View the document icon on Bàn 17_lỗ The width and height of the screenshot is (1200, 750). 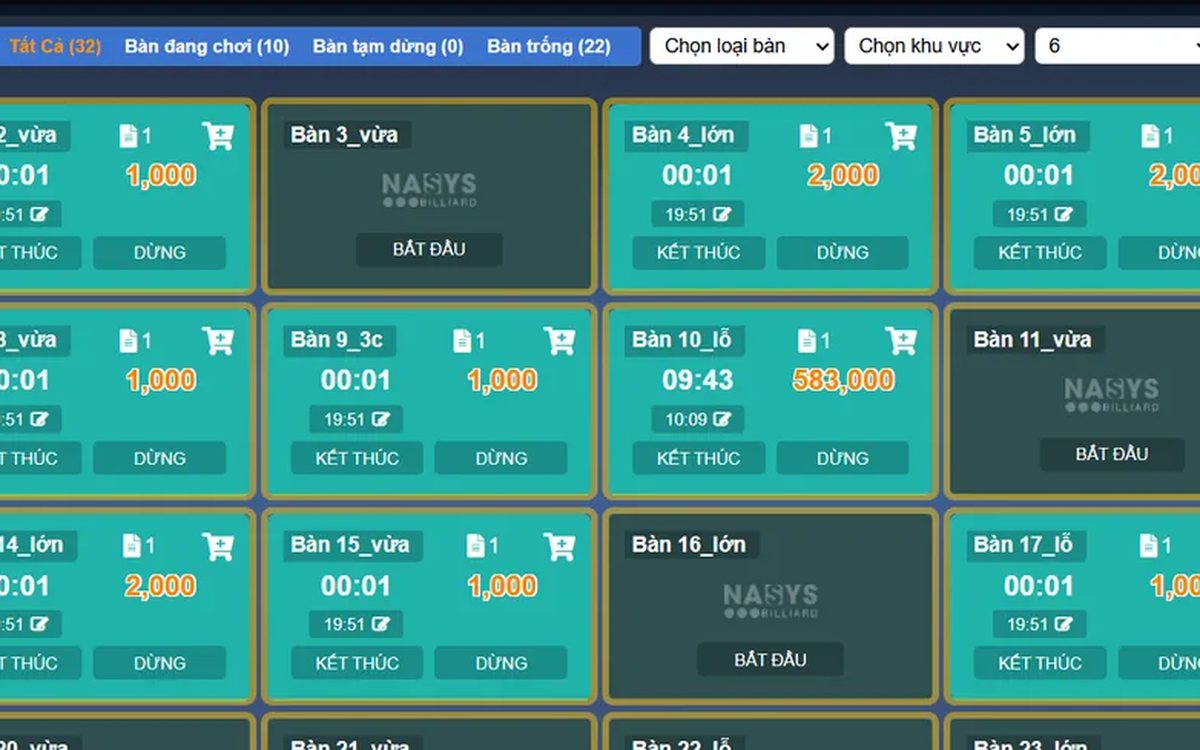coord(1150,546)
